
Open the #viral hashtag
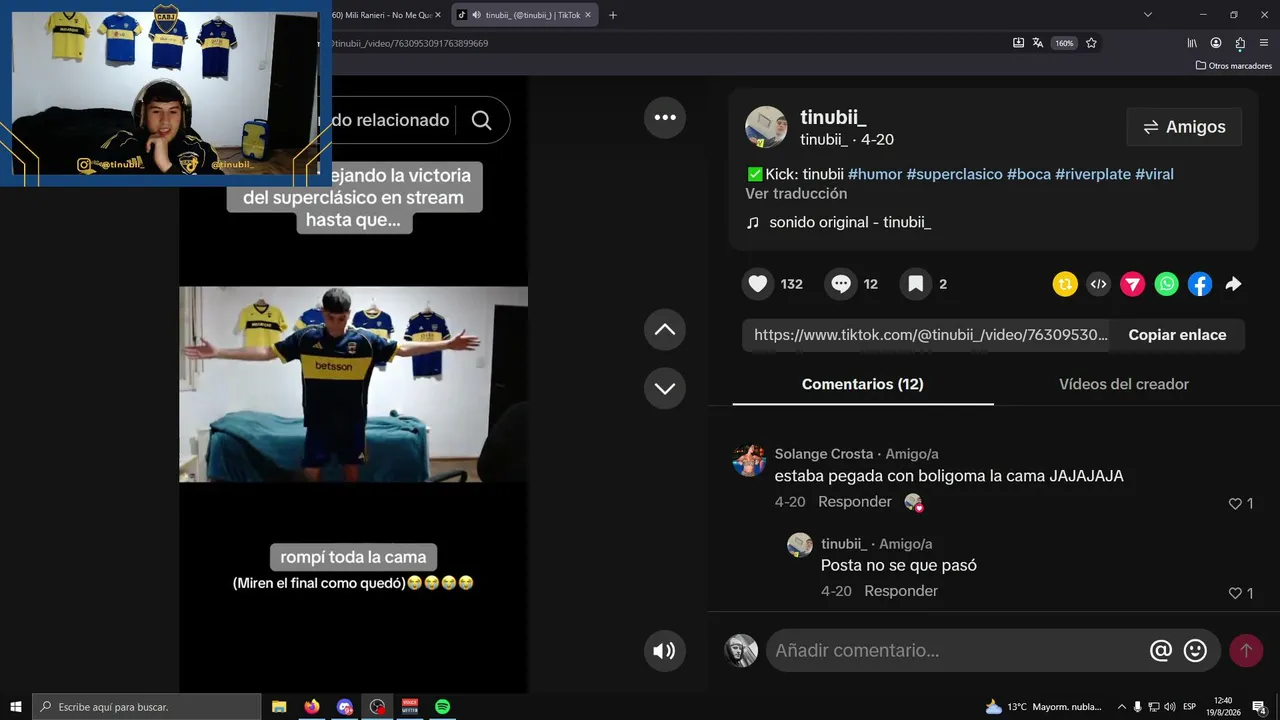(1154, 174)
